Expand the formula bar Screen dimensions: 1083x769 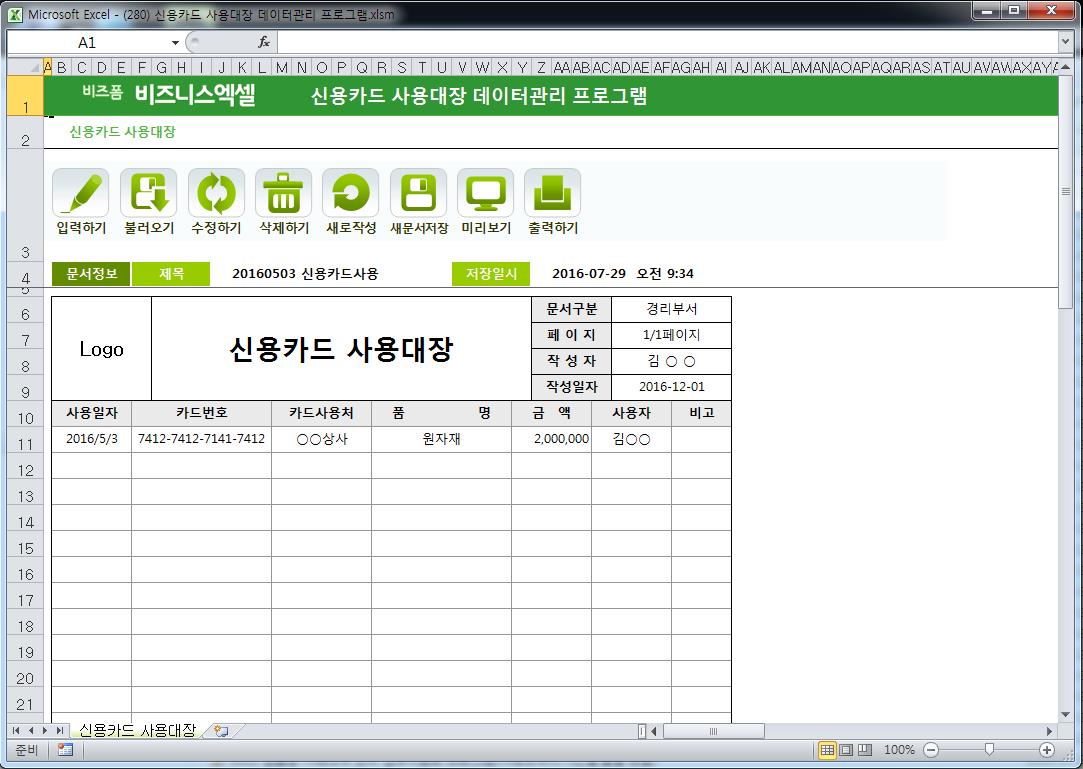[1065, 42]
